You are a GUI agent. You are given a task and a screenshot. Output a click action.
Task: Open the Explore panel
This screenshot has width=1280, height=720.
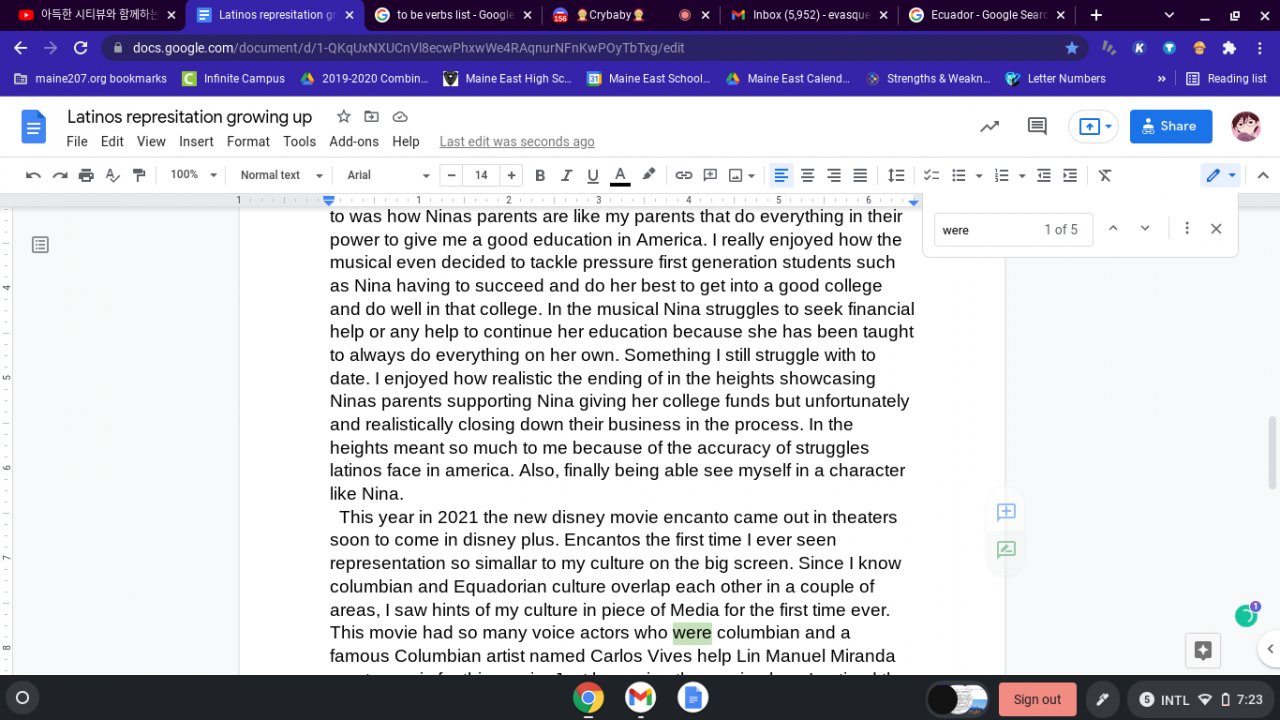[1203, 650]
